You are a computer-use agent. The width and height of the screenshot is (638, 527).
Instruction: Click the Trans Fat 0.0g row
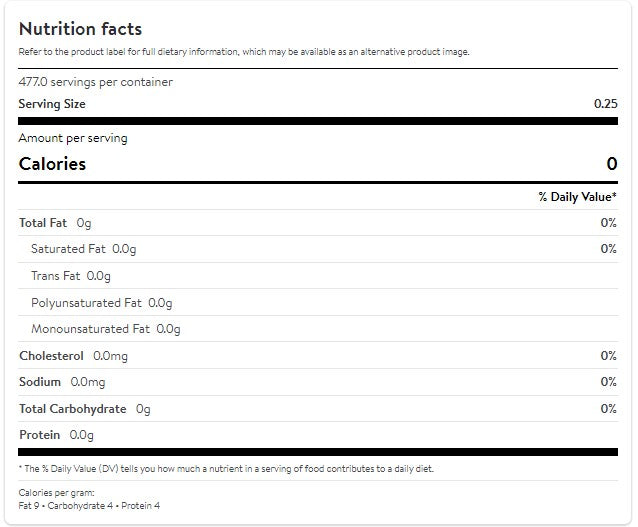[318, 276]
